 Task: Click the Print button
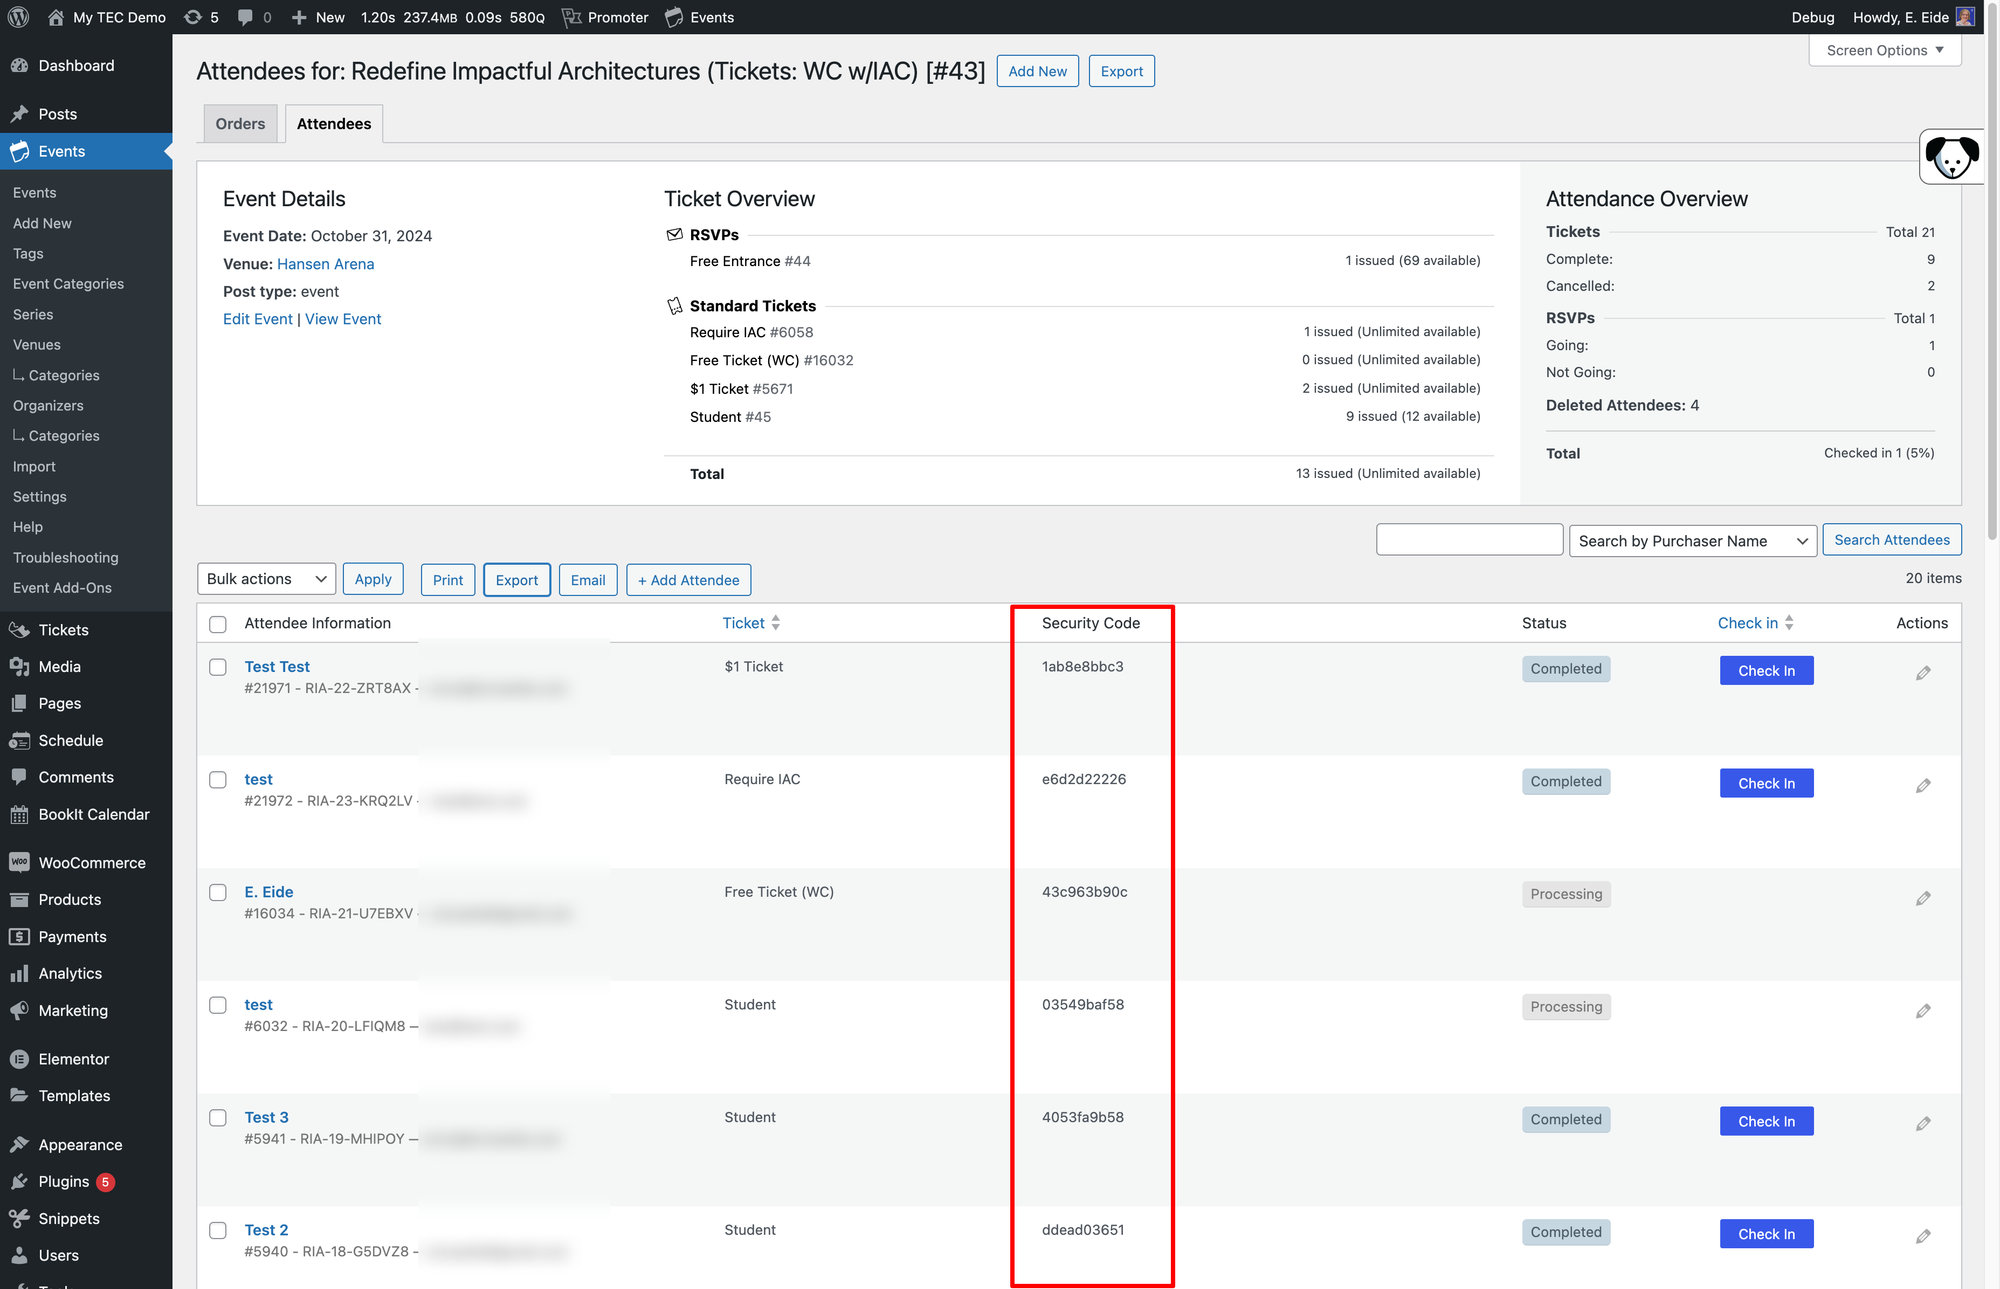(448, 580)
